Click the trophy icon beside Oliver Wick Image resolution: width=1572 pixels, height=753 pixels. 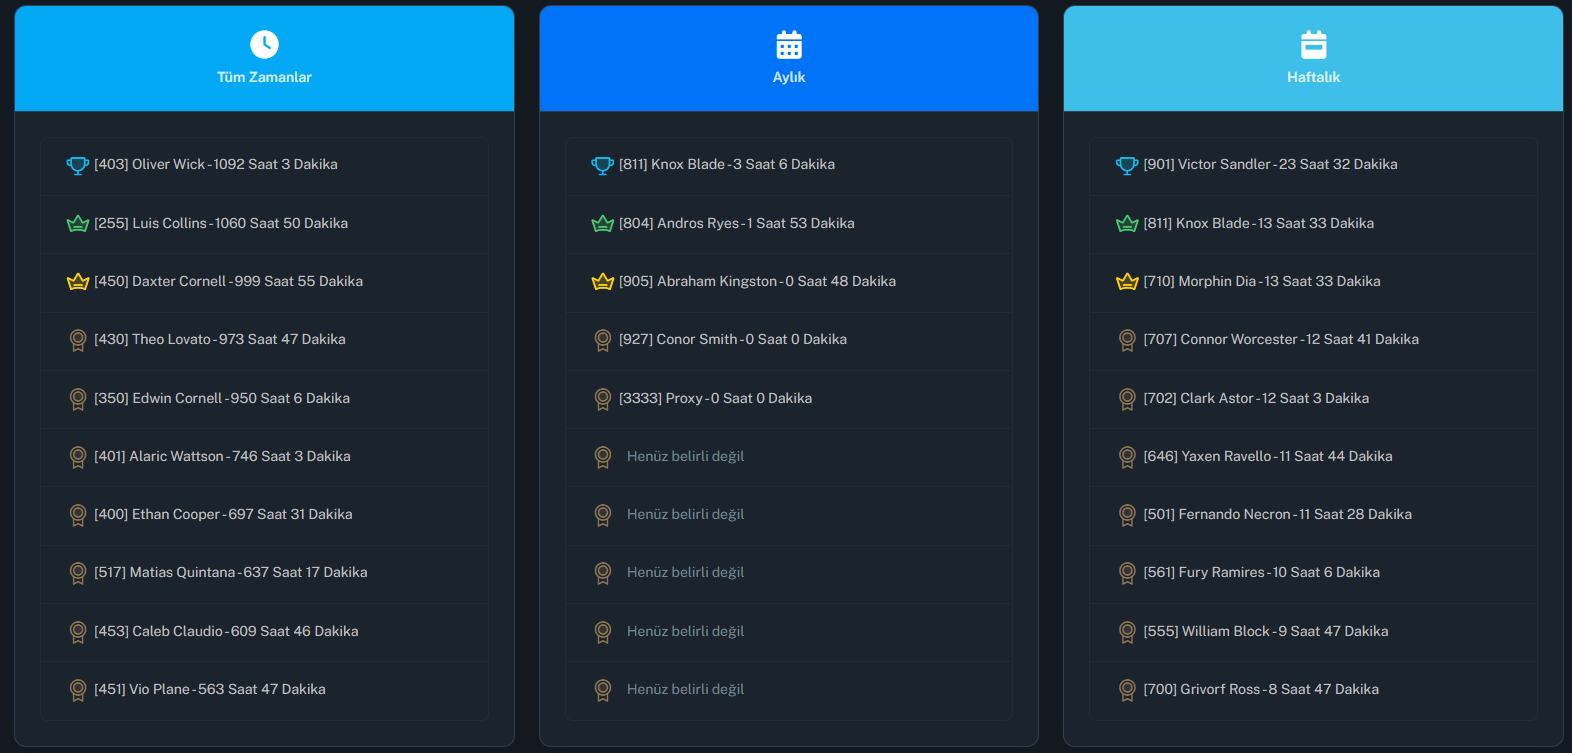tap(78, 165)
